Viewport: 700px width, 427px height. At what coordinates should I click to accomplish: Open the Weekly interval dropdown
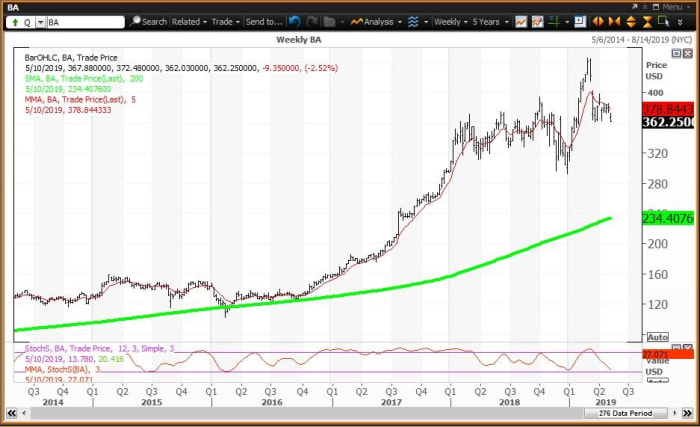pos(451,21)
